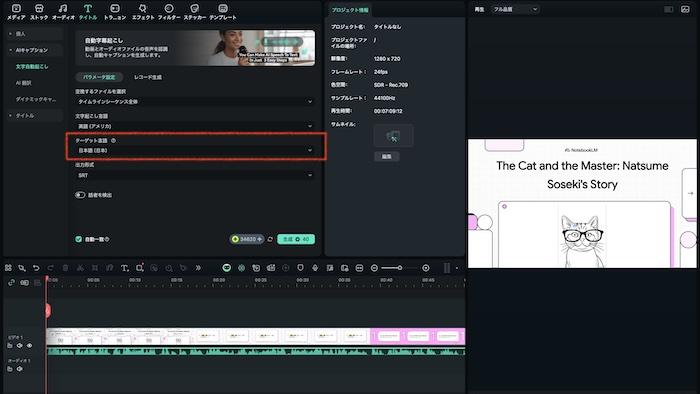Uncheck the auto-match checkbox at panel bottom
Viewport: 700px width, 394px height.
(79, 239)
